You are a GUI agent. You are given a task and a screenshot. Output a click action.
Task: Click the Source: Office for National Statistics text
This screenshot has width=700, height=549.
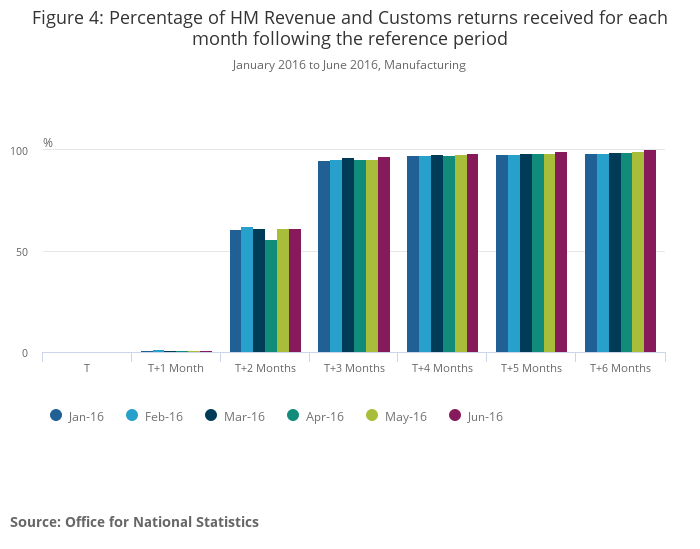(x=134, y=522)
